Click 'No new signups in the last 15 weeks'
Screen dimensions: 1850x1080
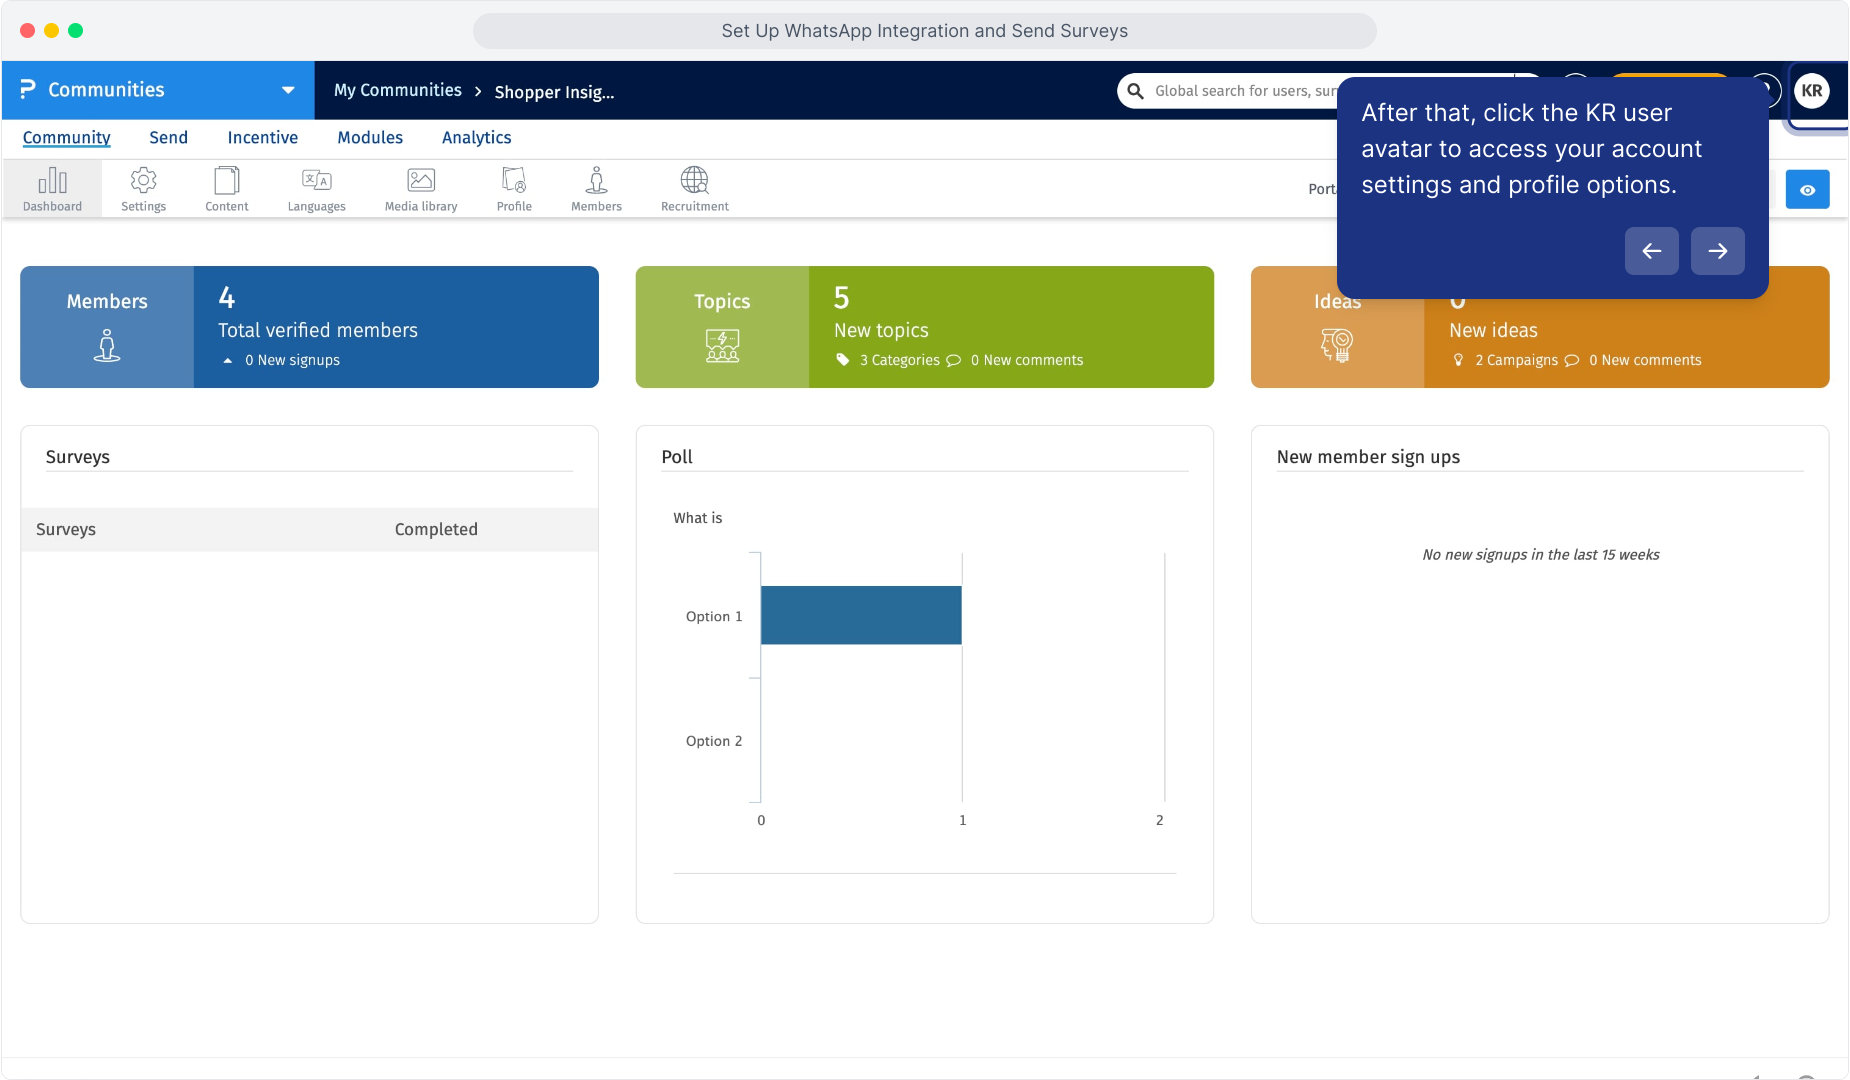[1540, 554]
